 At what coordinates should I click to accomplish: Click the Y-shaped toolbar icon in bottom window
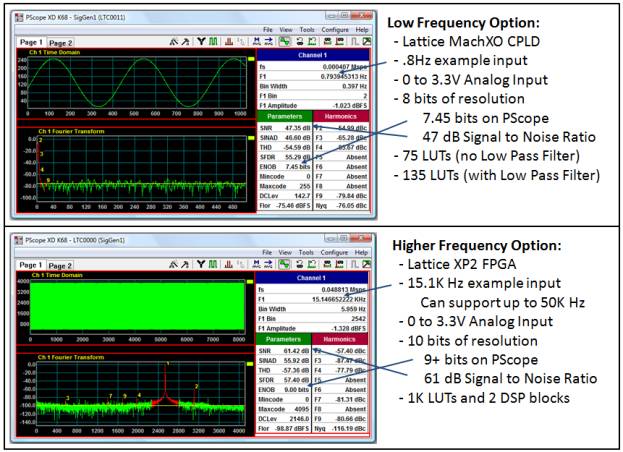point(200,263)
